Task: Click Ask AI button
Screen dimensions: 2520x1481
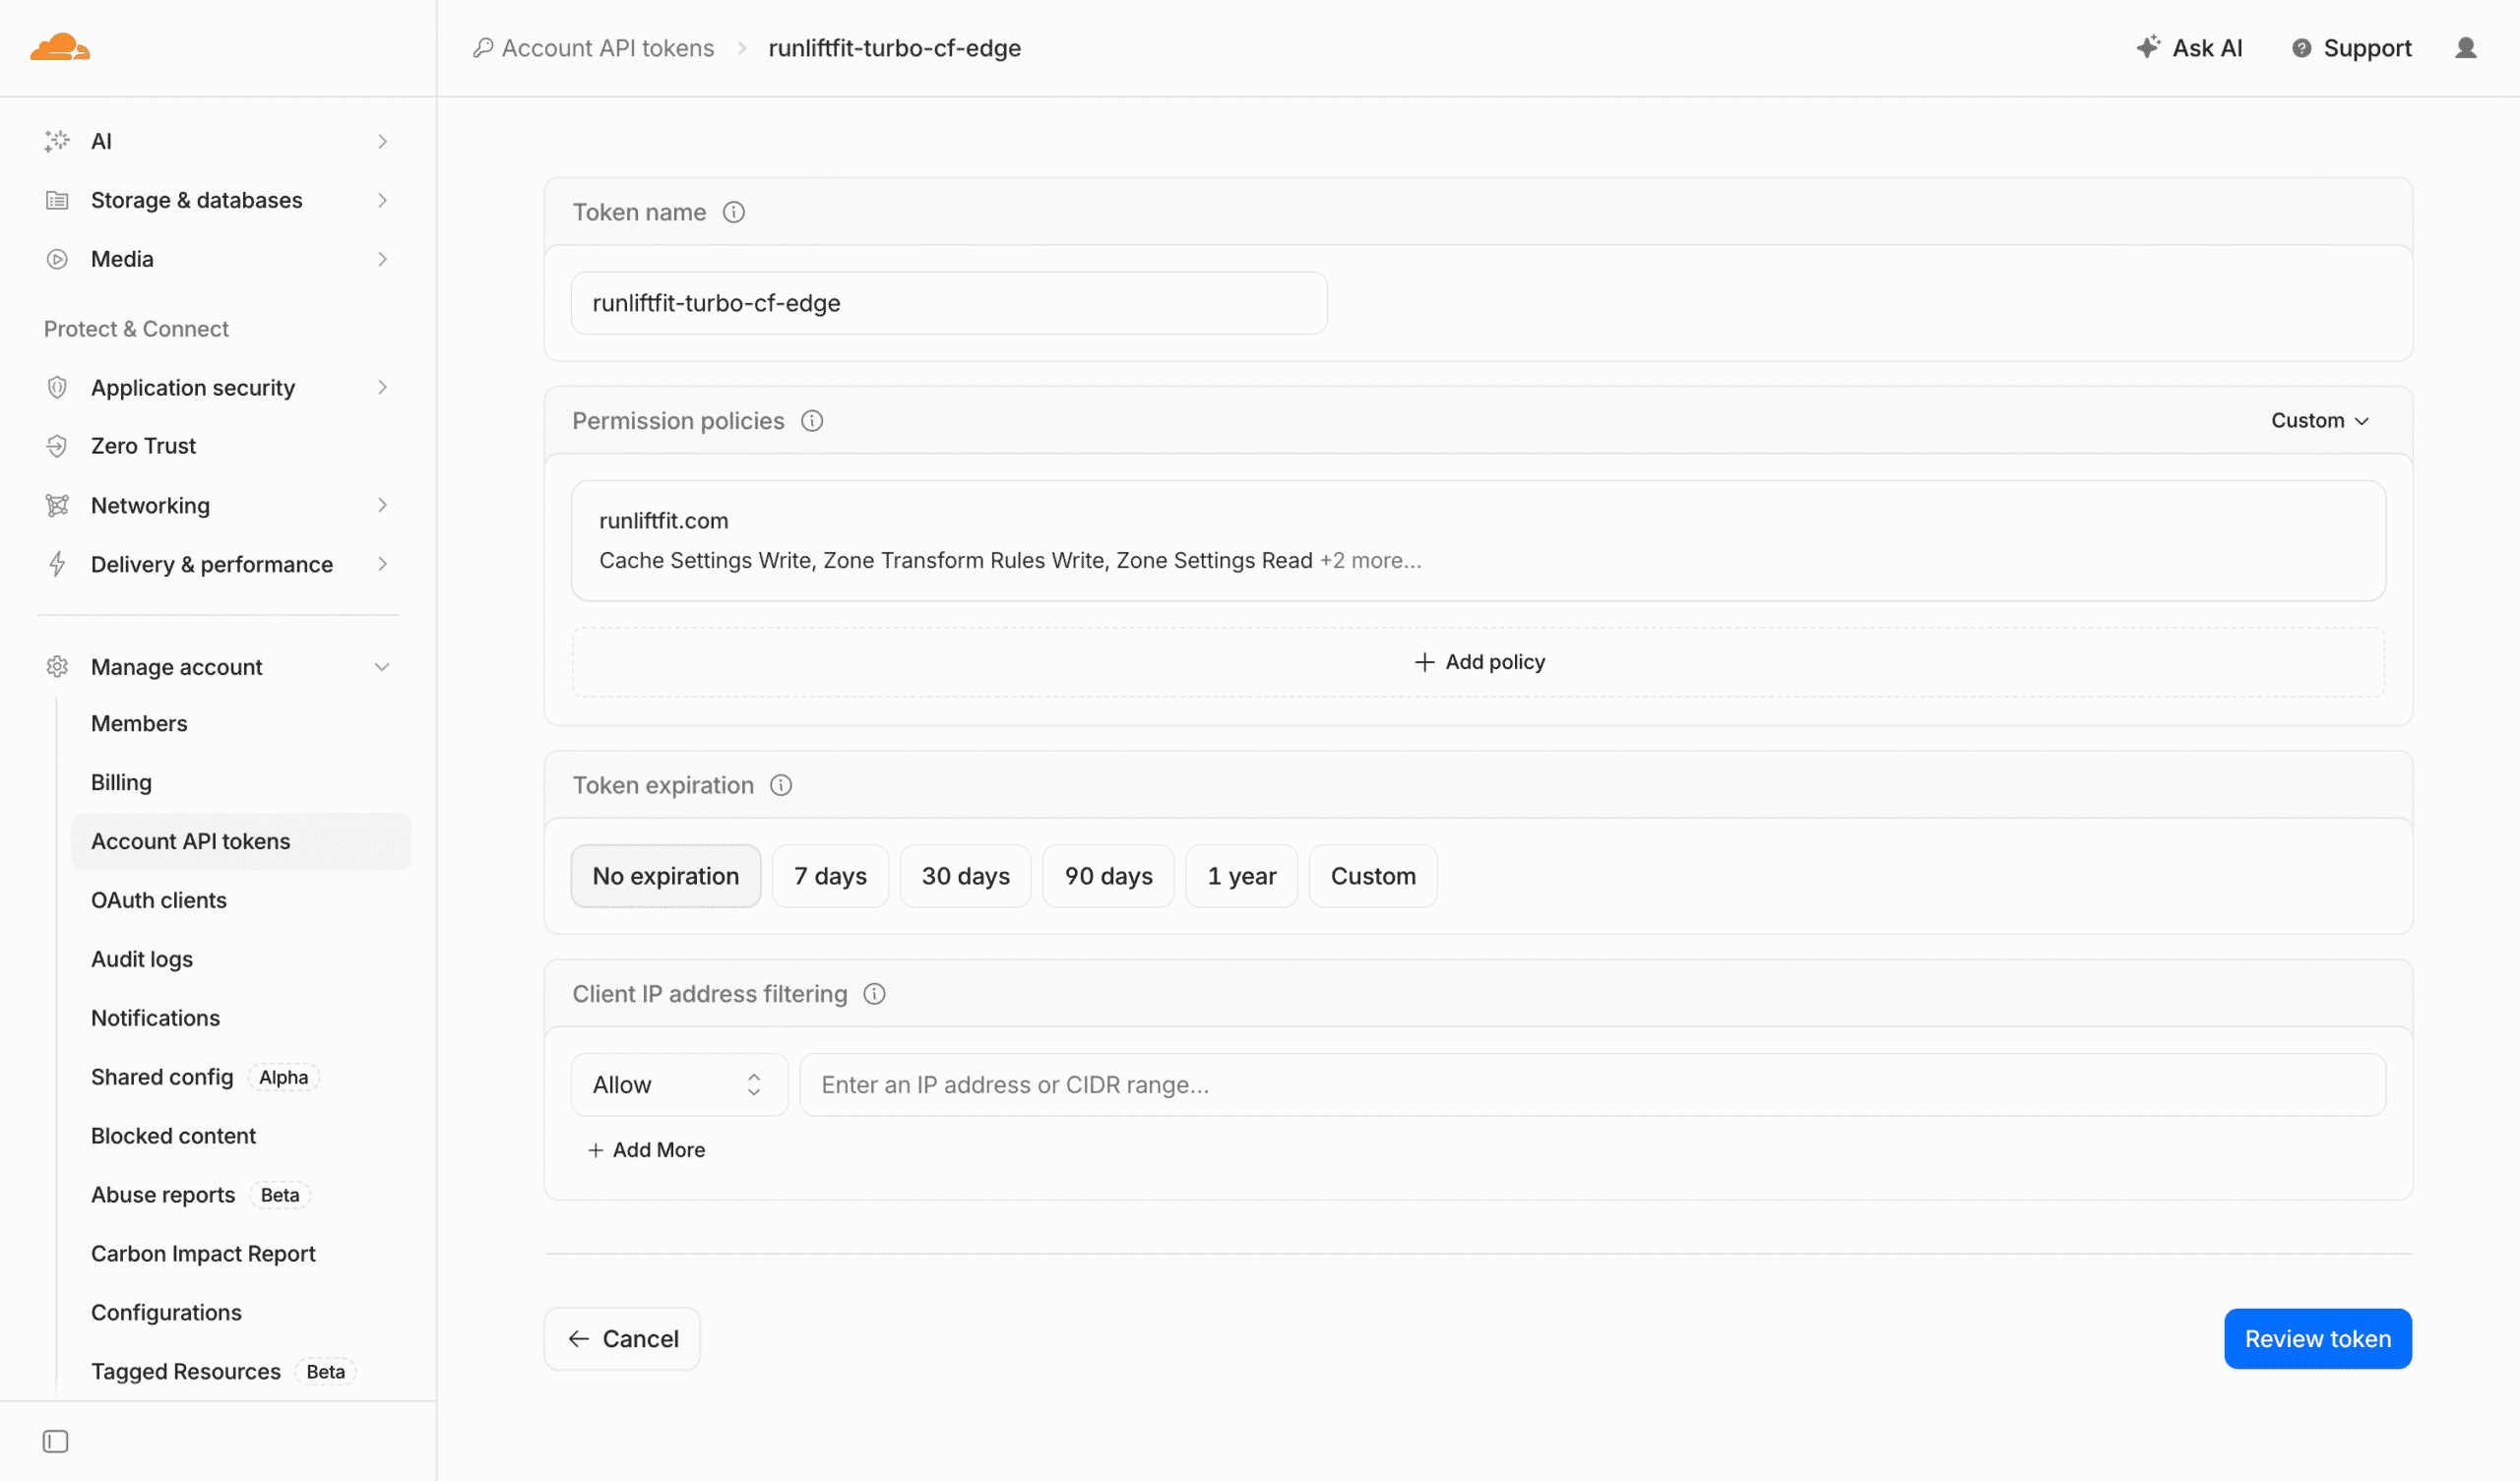Action: (x=2189, y=48)
